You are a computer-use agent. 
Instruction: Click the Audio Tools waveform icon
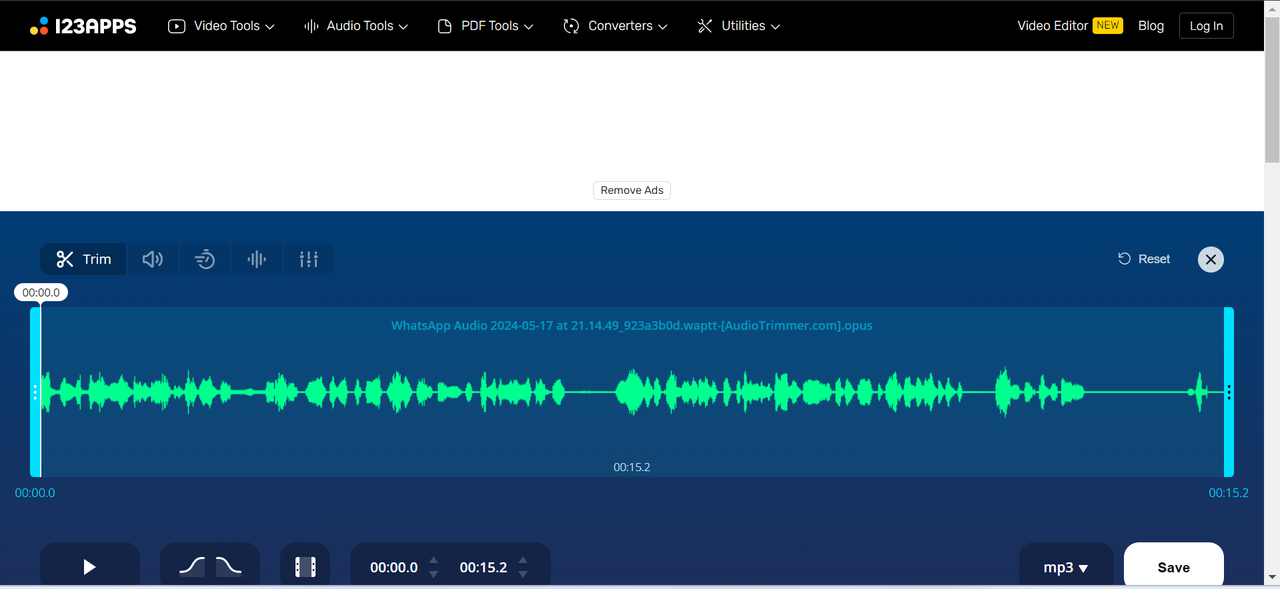coord(311,26)
